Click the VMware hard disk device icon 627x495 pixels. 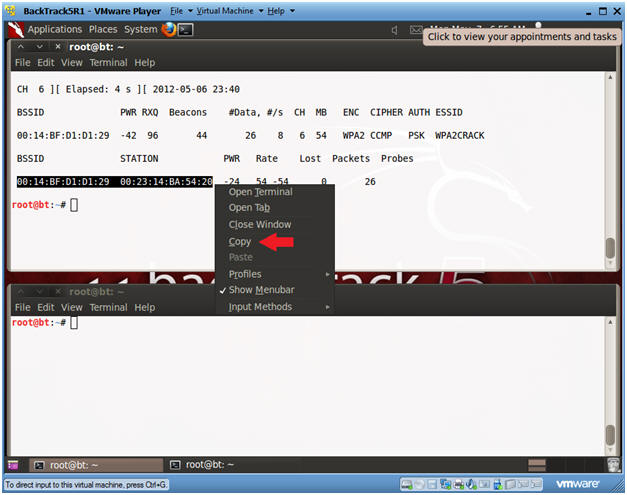(x=407, y=485)
